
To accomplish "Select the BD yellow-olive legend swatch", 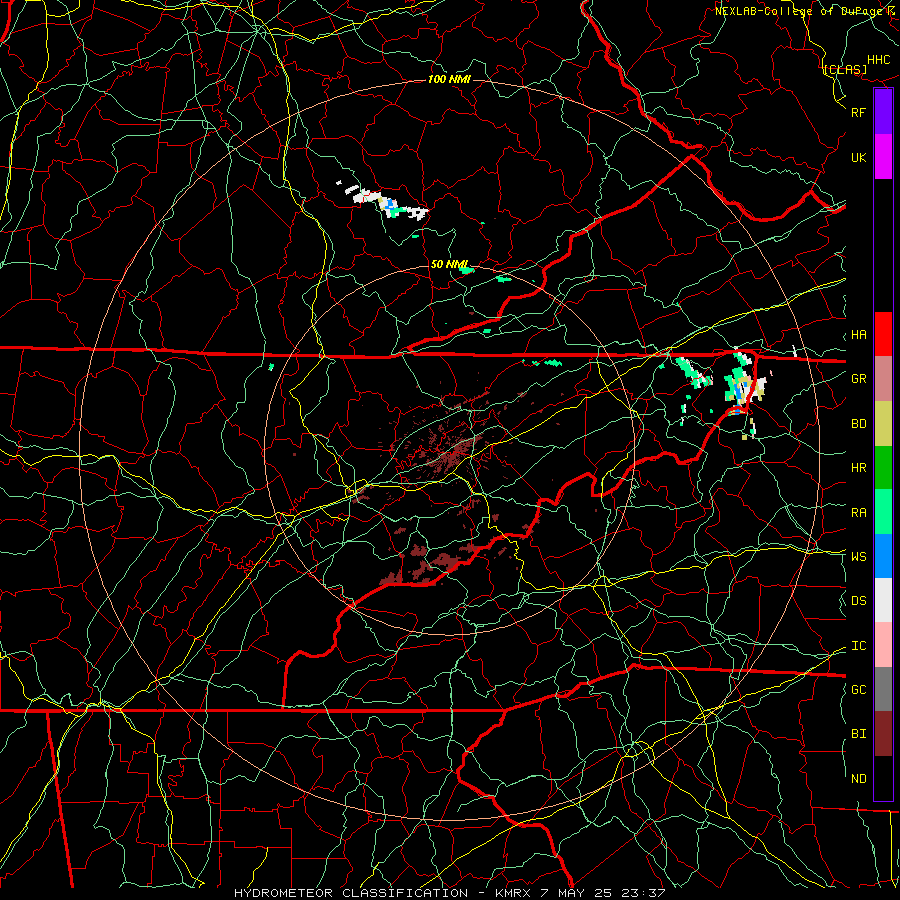I will tap(883, 424).
